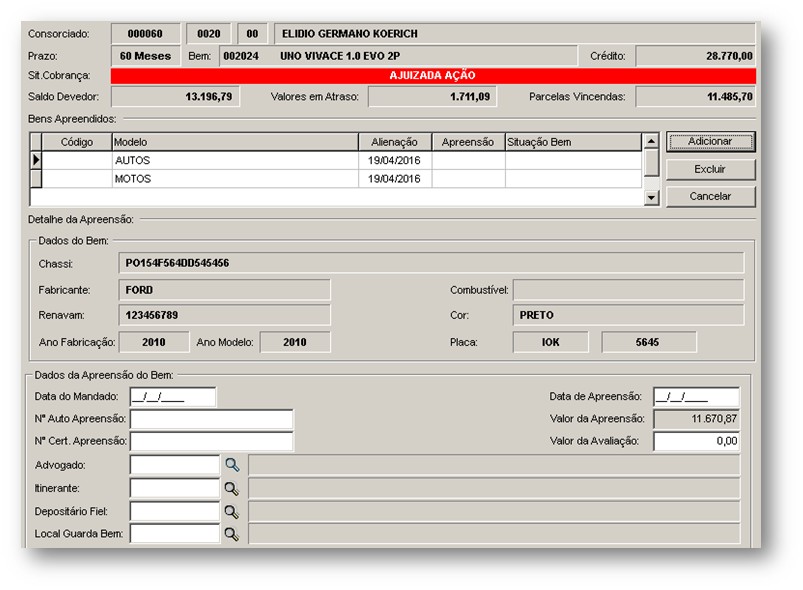The image size is (803, 590).
Task: Click the seized-goods list scrollbar thumb
Action: tap(651, 162)
